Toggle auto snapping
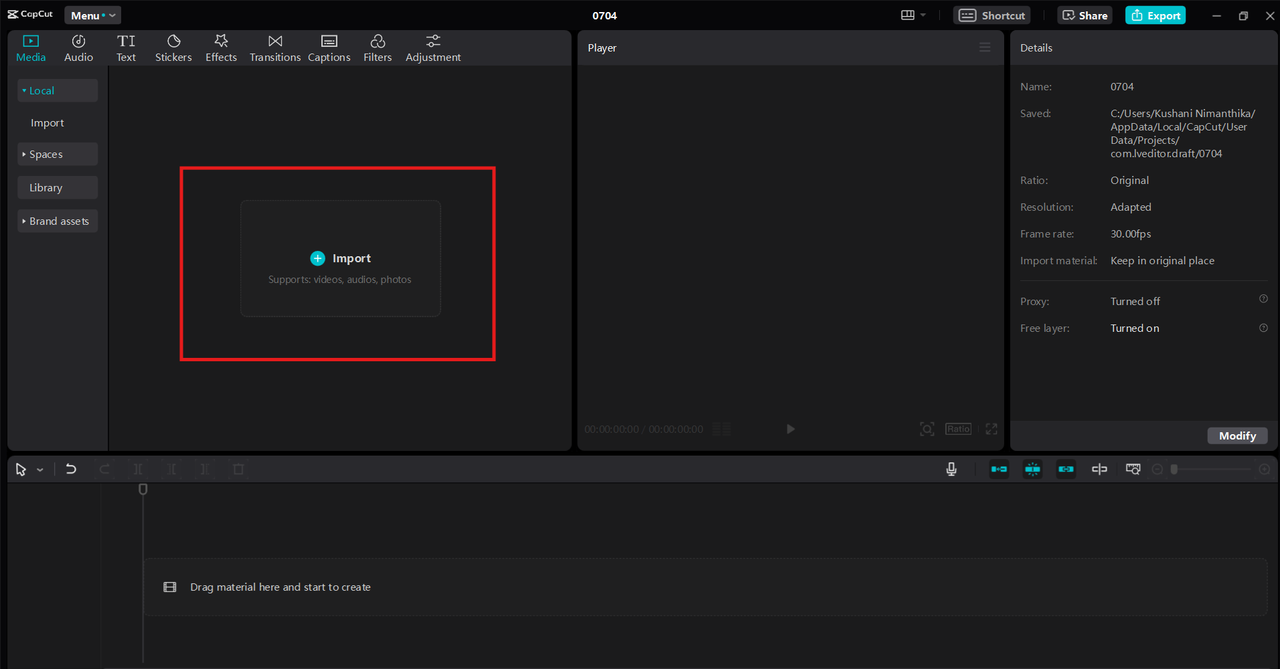This screenshot has width=1280, height=669. click(1032, 469)
